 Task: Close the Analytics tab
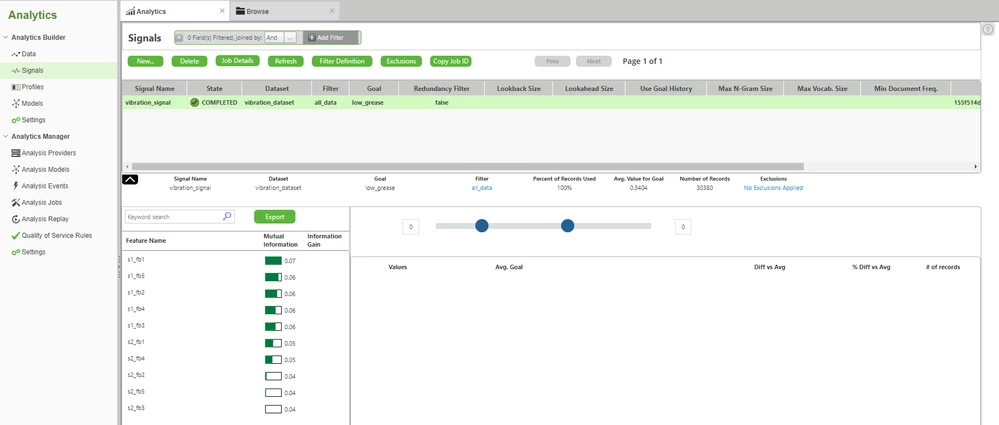tap(222, 11)
